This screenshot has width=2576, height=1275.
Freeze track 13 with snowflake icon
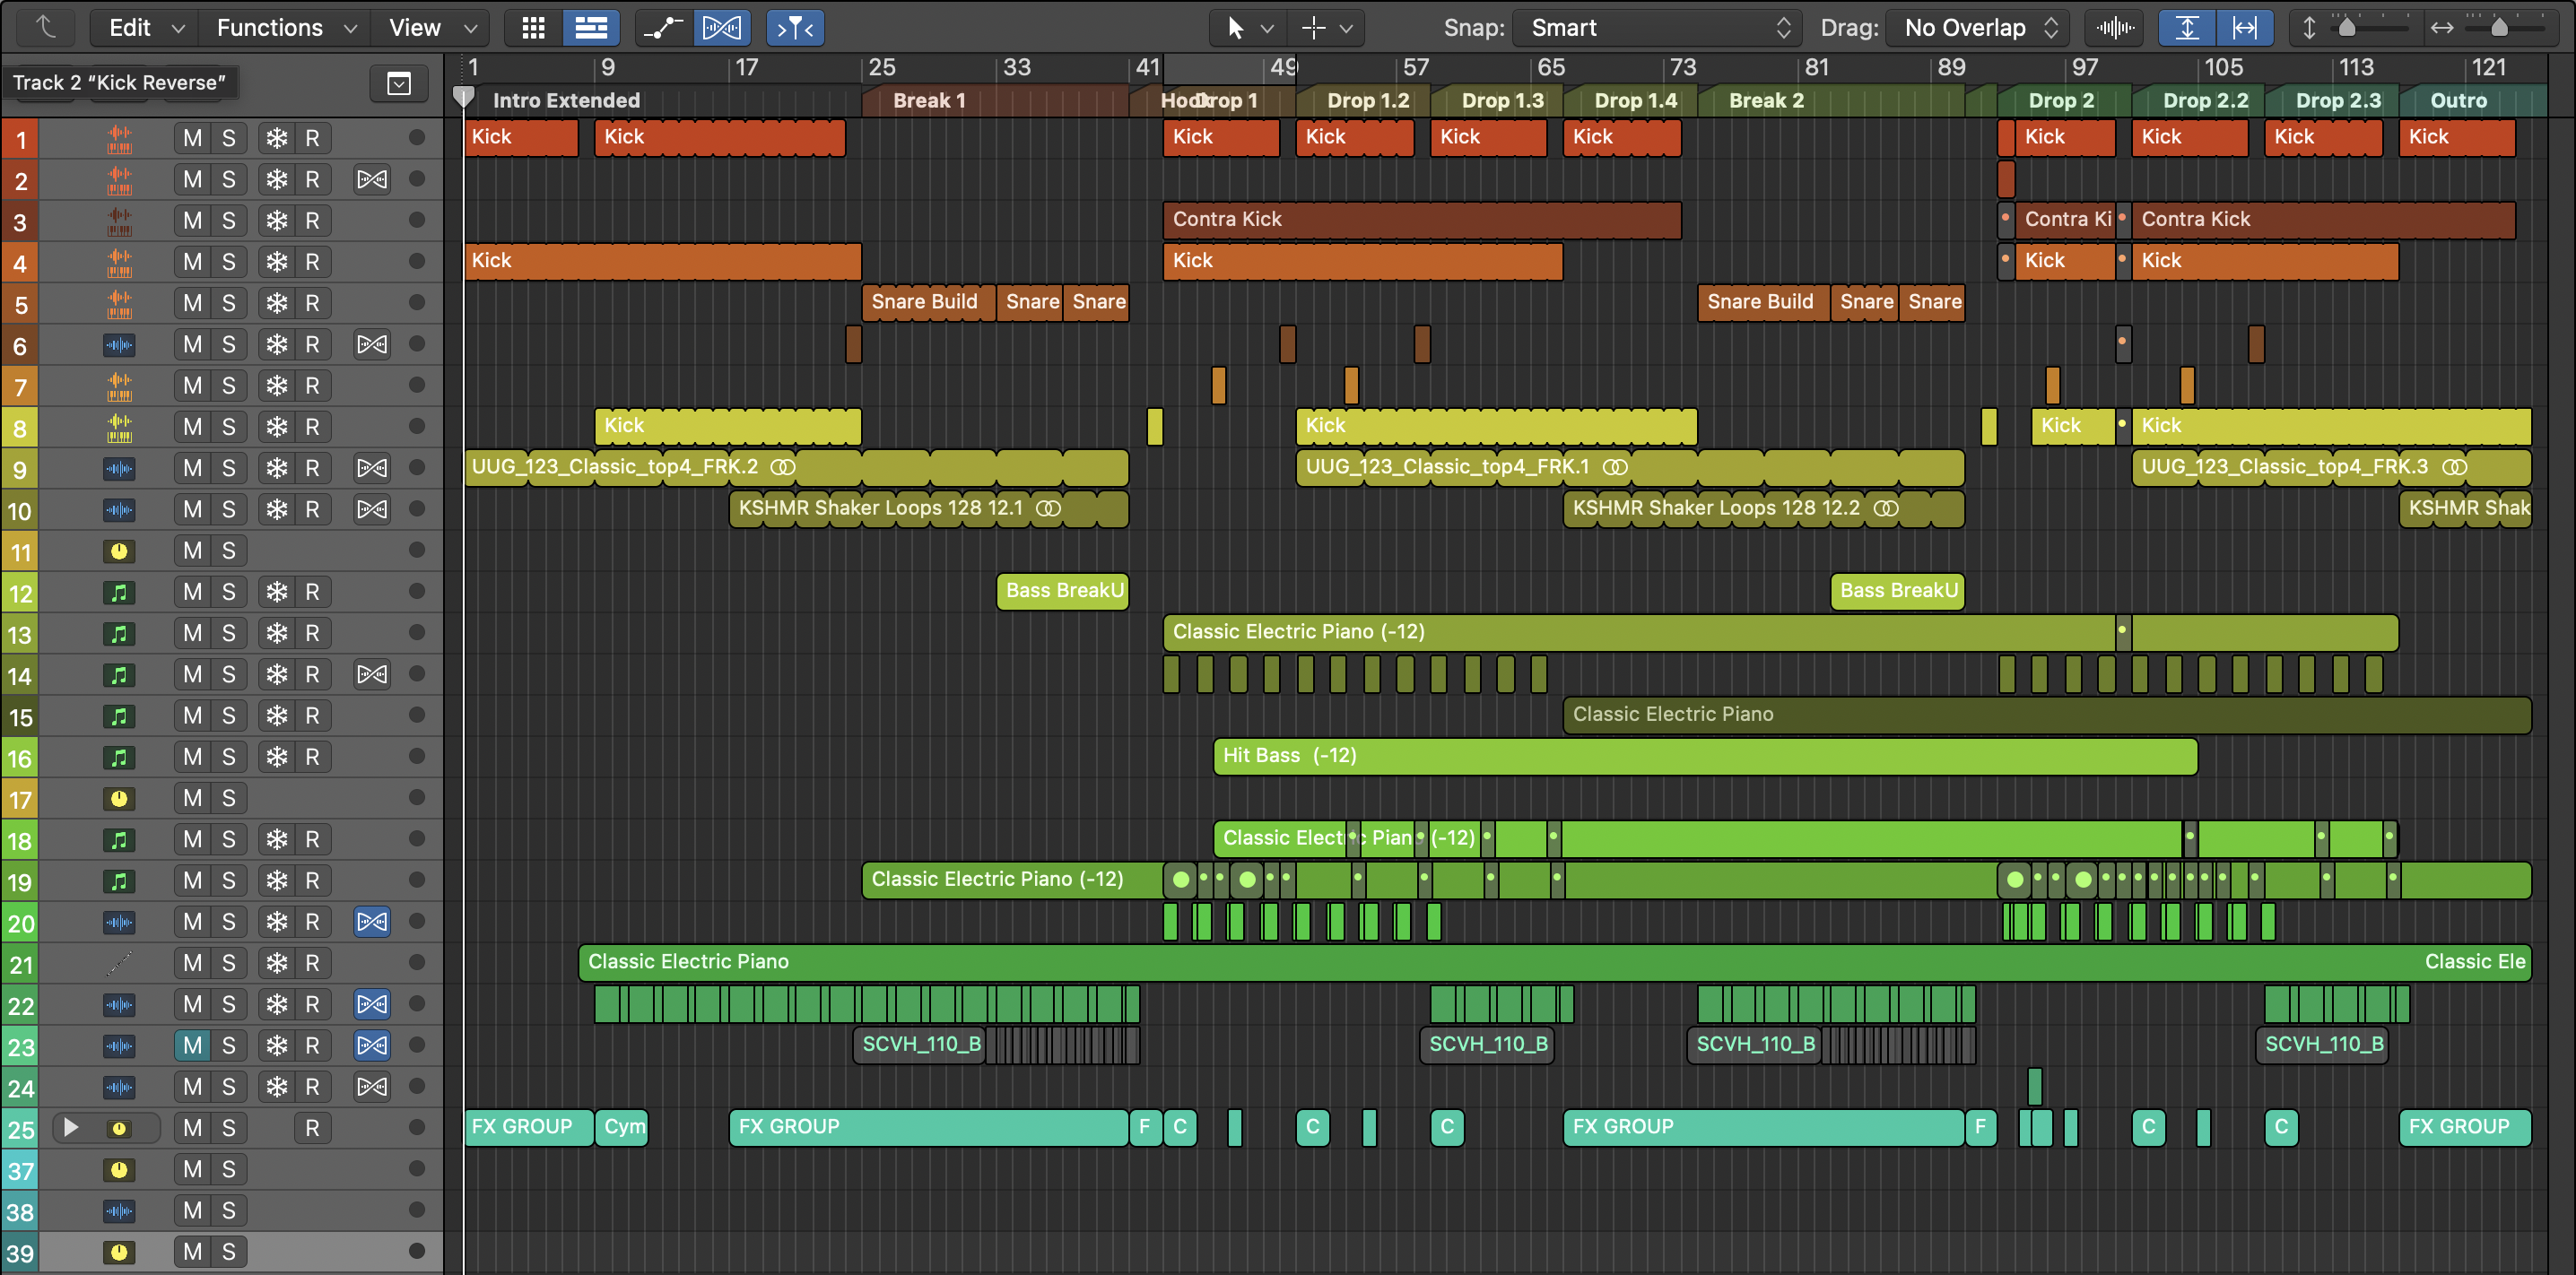[x=276, y=633]
